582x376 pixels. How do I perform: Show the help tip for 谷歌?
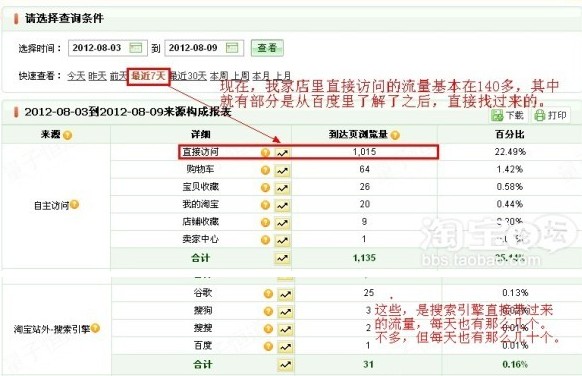coord(268,294)
